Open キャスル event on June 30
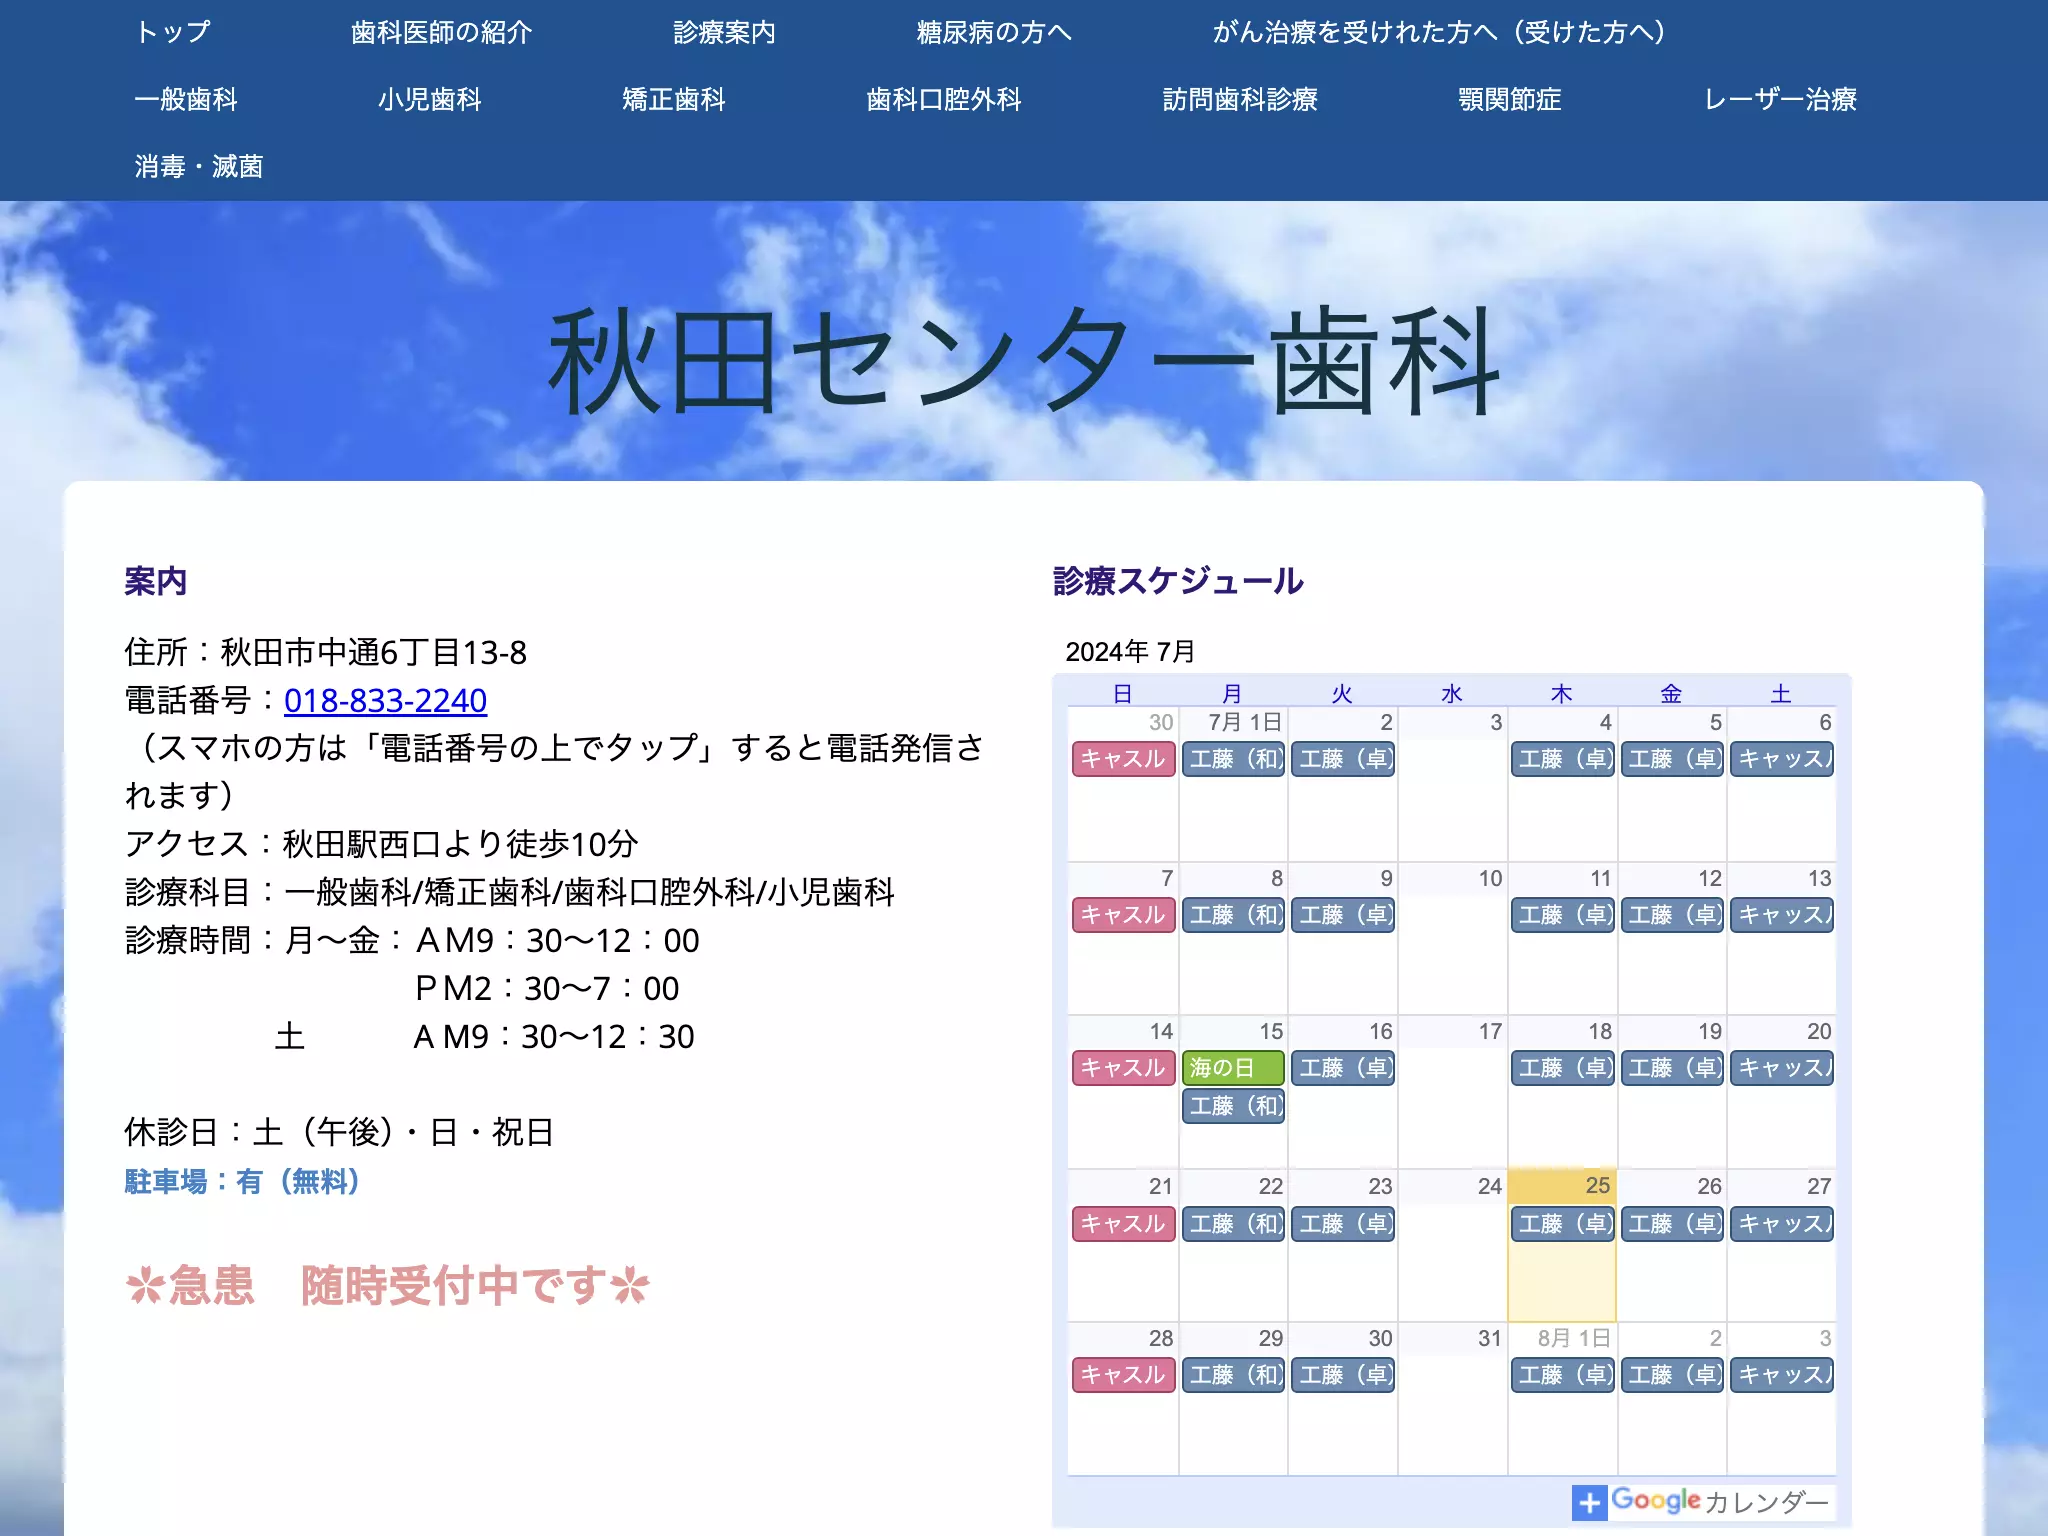 coord(1123,759)
